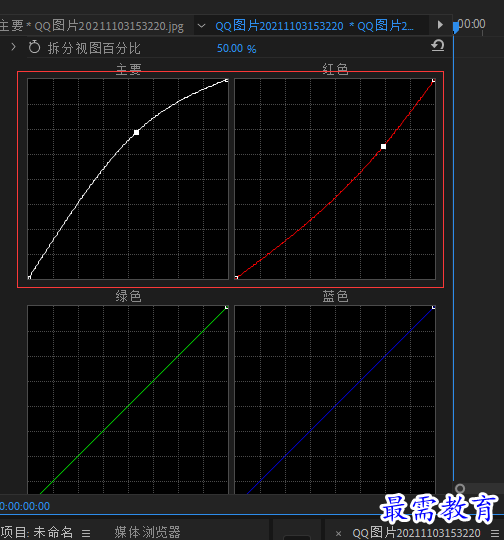
Task: Select the 主要 * QQ图片20211103153220.jpg master clip
Action: click(x=92, y=26)
